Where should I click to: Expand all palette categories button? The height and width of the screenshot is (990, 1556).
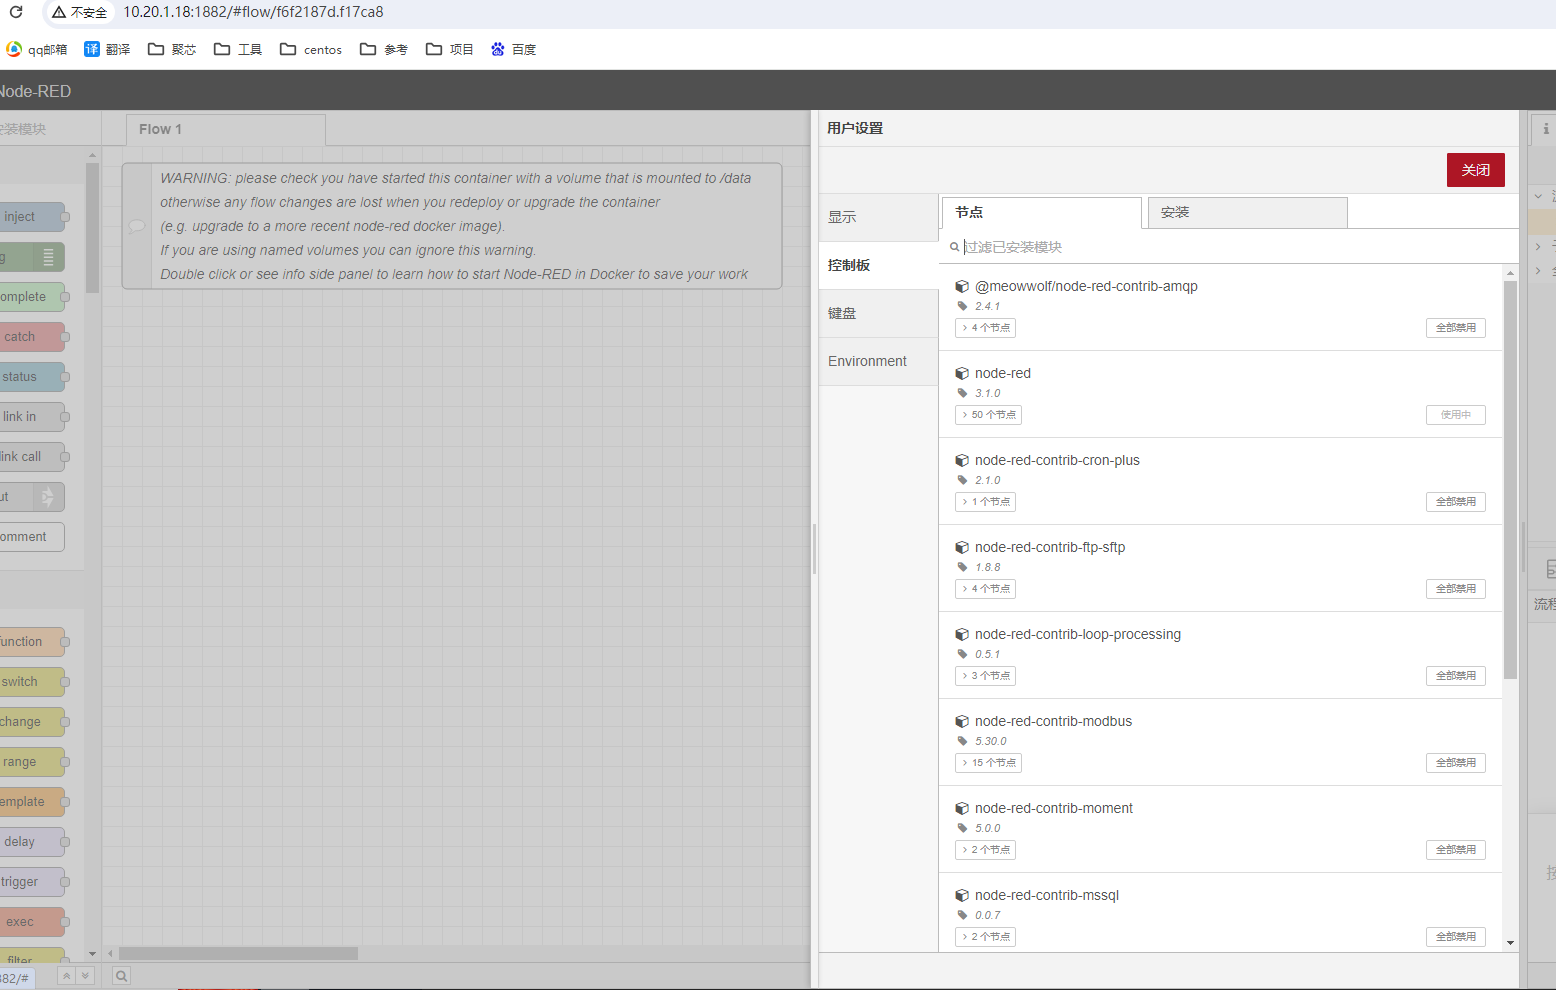[85, 976]
